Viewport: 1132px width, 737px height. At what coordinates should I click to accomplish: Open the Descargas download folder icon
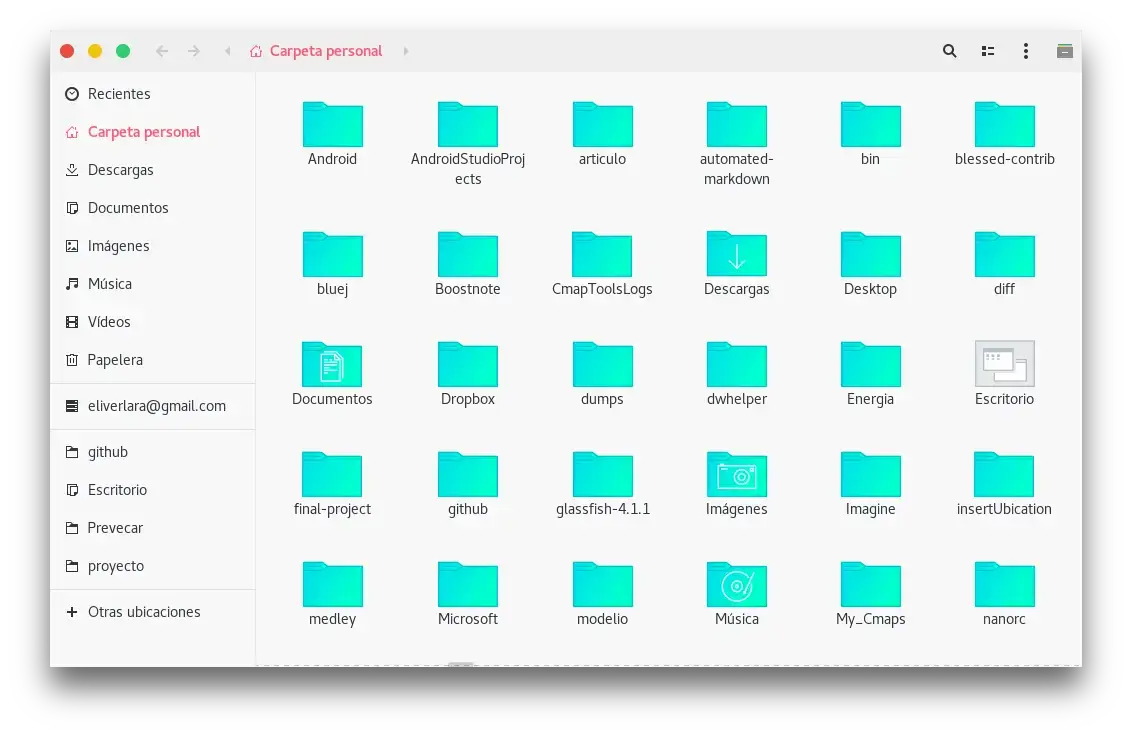736,254
